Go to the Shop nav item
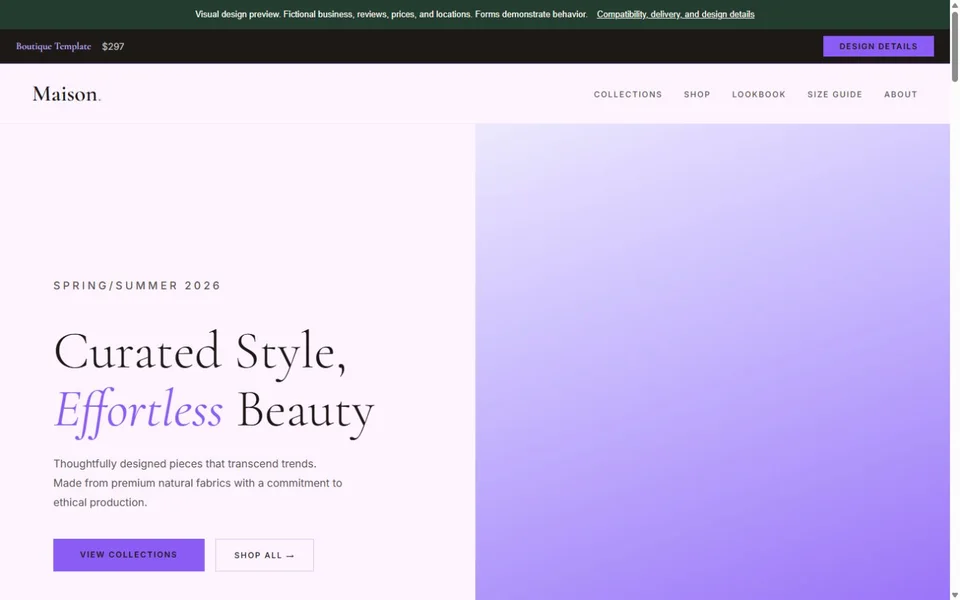 [x=697, y=94]
